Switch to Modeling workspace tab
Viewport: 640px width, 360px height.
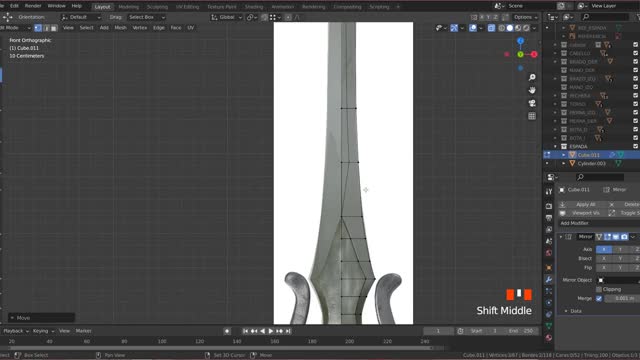(x=129, y=7)
